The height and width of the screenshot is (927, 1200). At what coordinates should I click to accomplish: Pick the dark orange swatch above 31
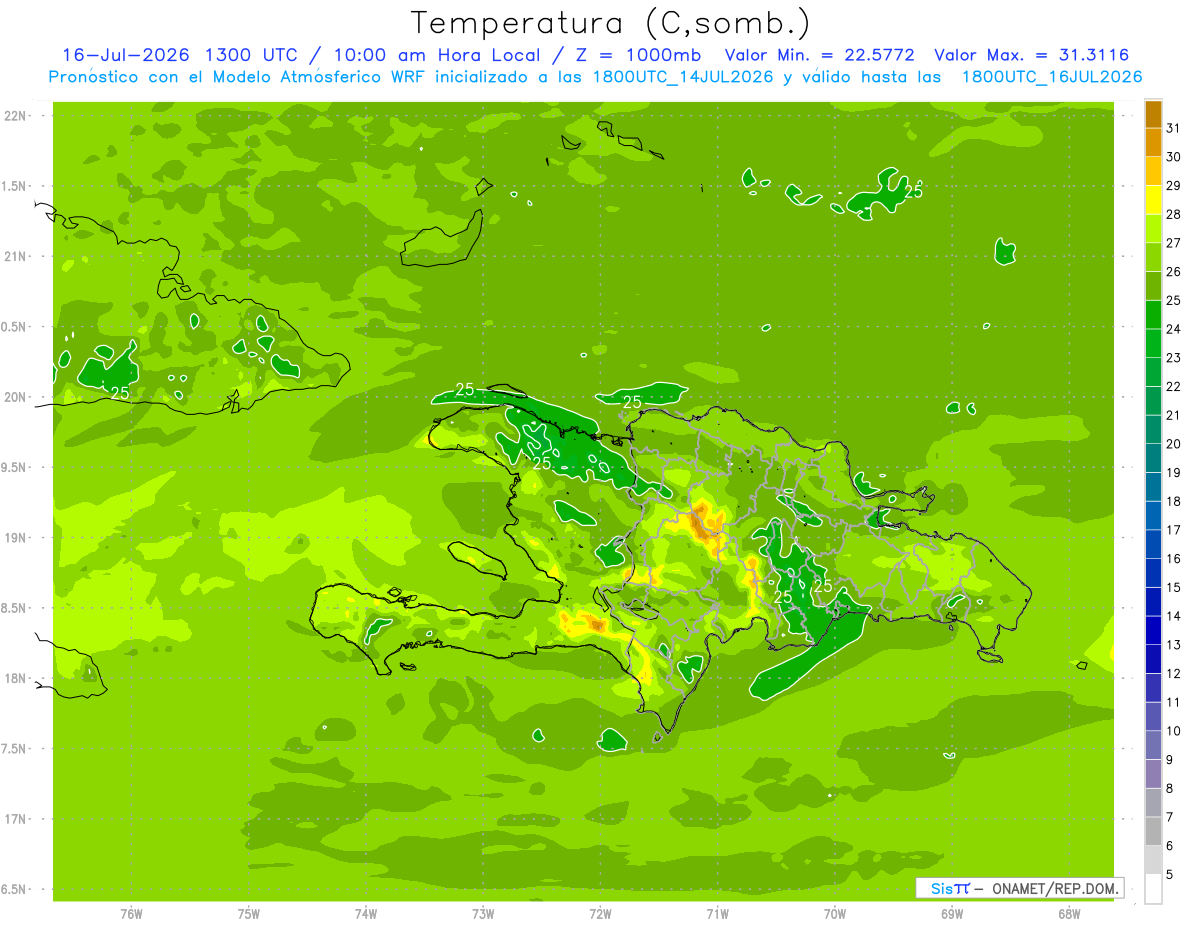pos(1153,114)
